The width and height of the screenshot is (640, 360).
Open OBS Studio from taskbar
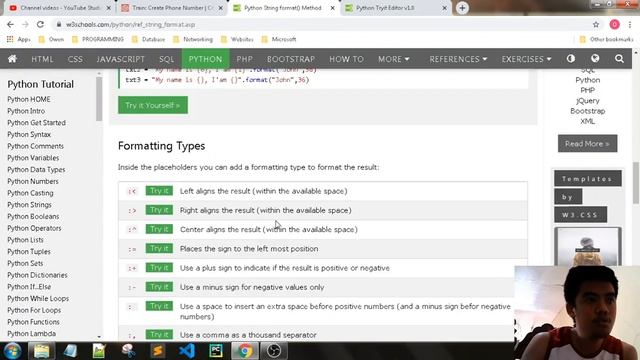[273, 351]
